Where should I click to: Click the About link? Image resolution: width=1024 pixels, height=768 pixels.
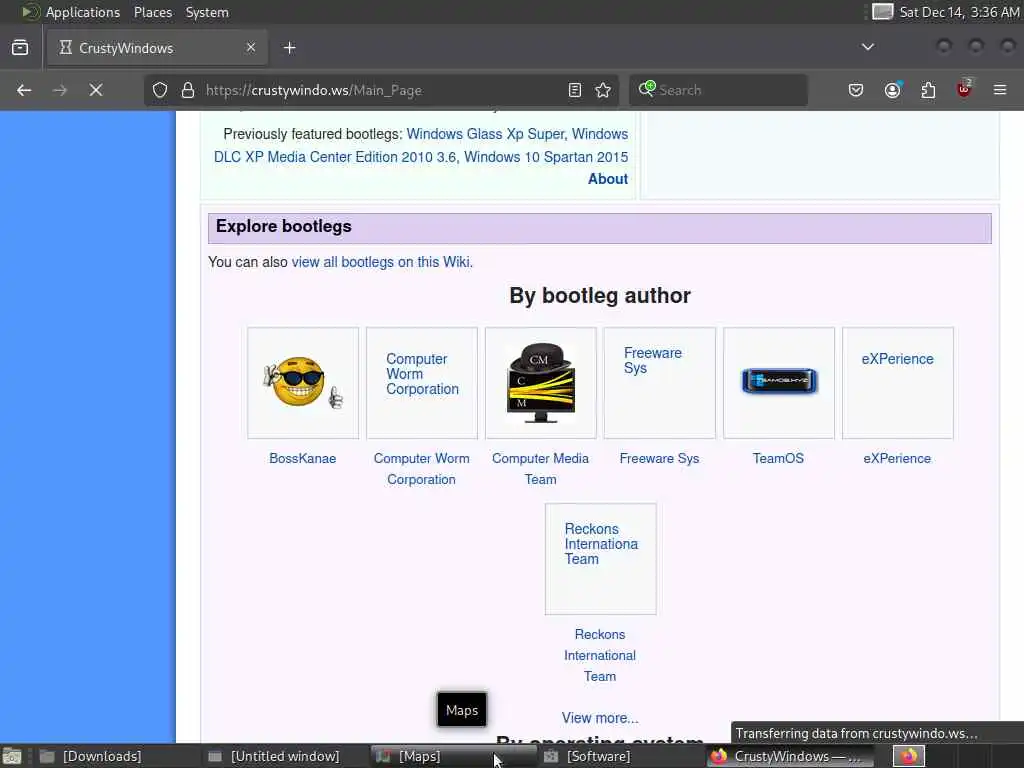(607, 179)
